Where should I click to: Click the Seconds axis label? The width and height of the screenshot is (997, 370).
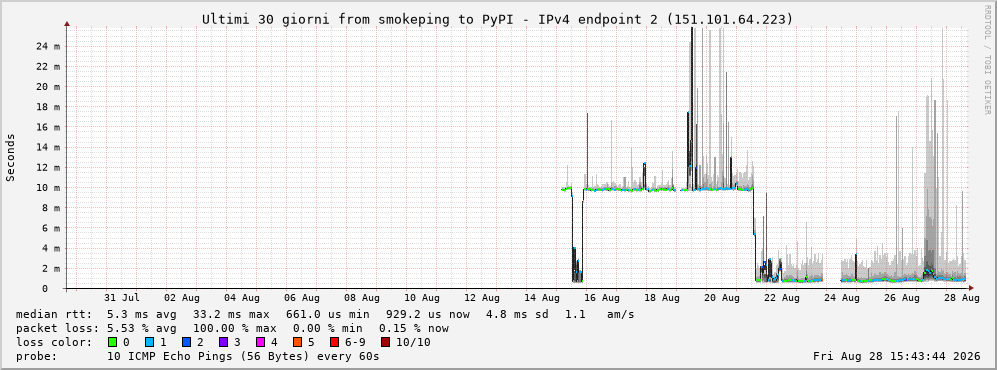[11, 158]
